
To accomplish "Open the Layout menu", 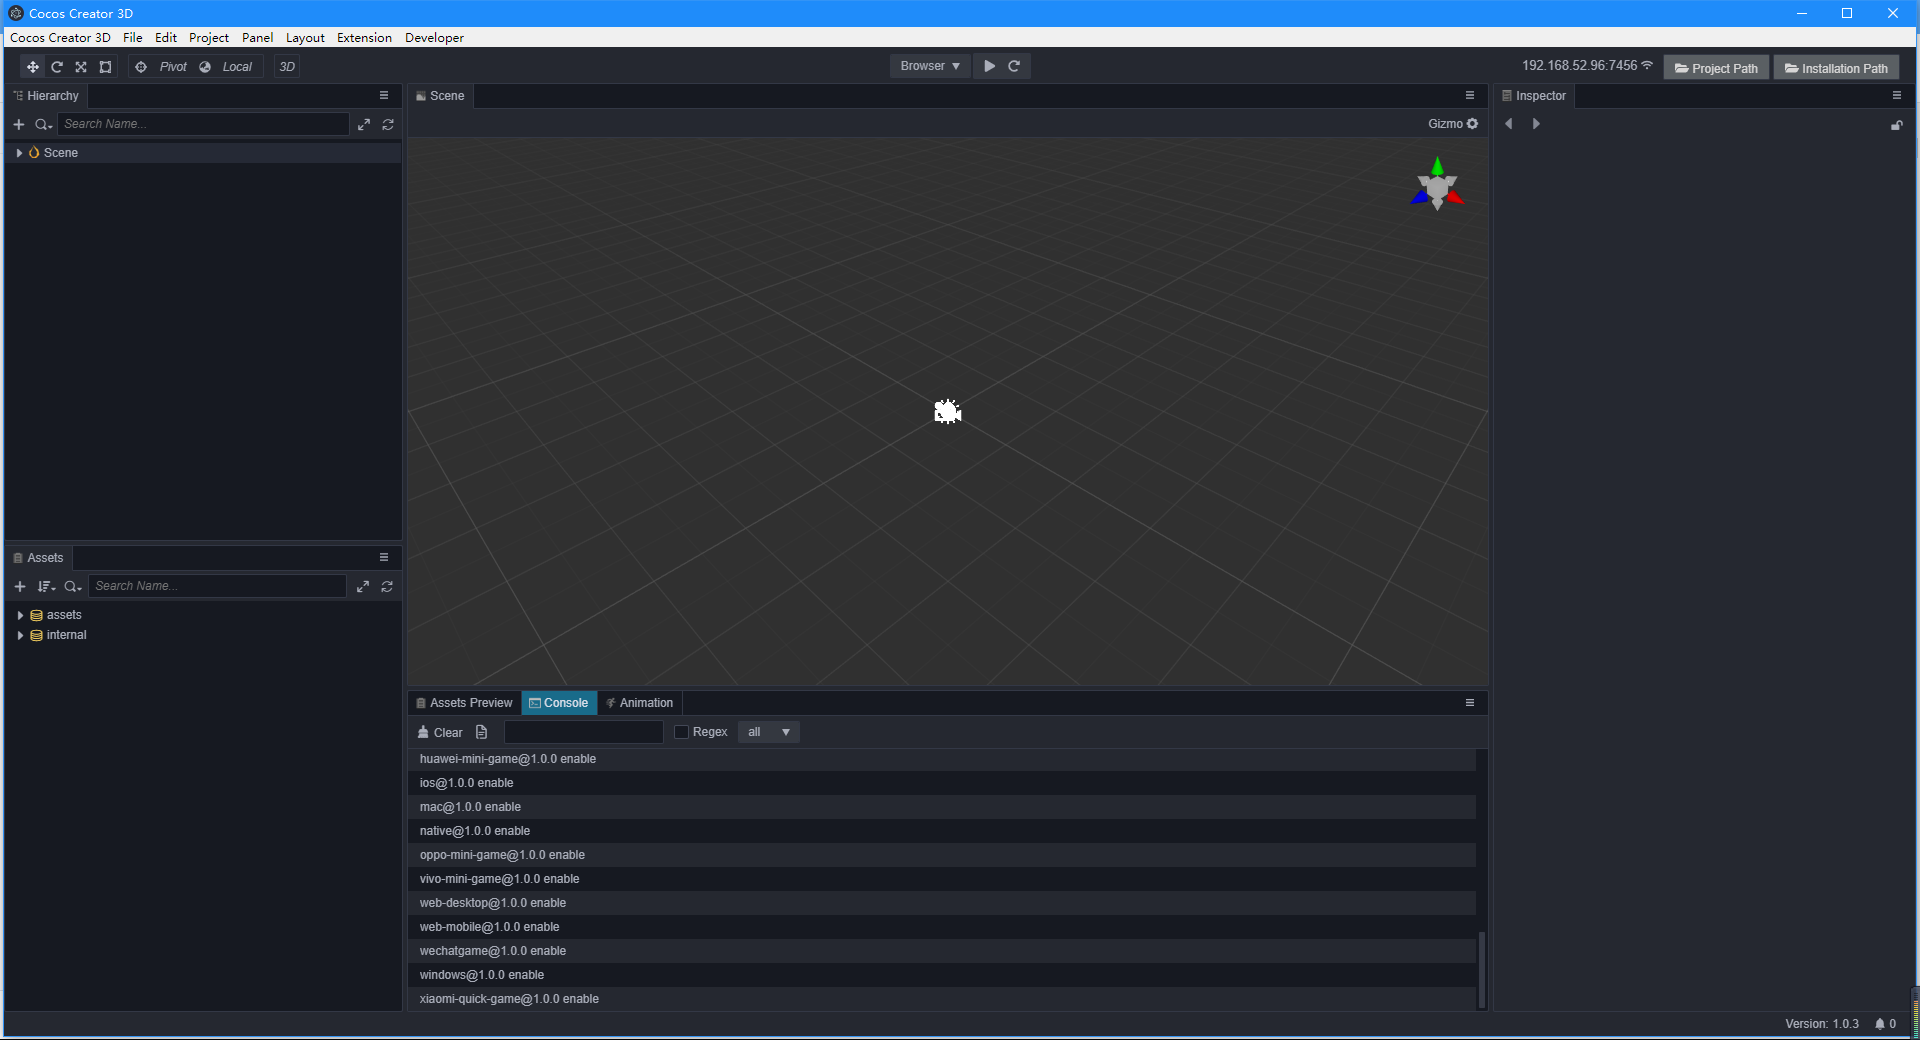I will tap(305, 38).
